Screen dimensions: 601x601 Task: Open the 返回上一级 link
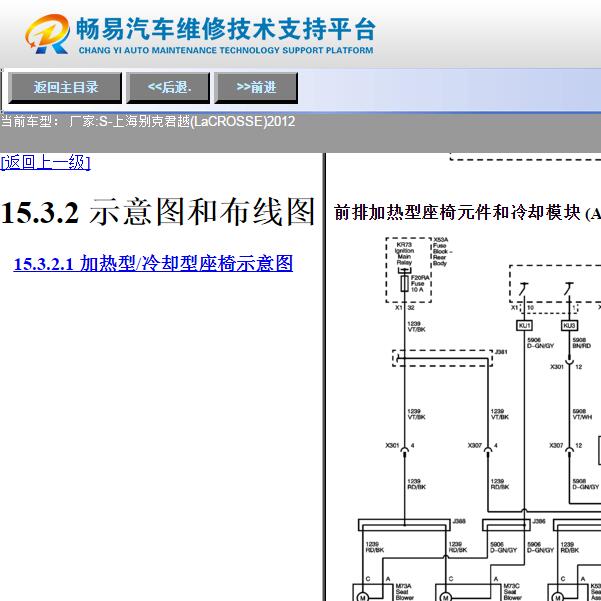click(46, 163)
